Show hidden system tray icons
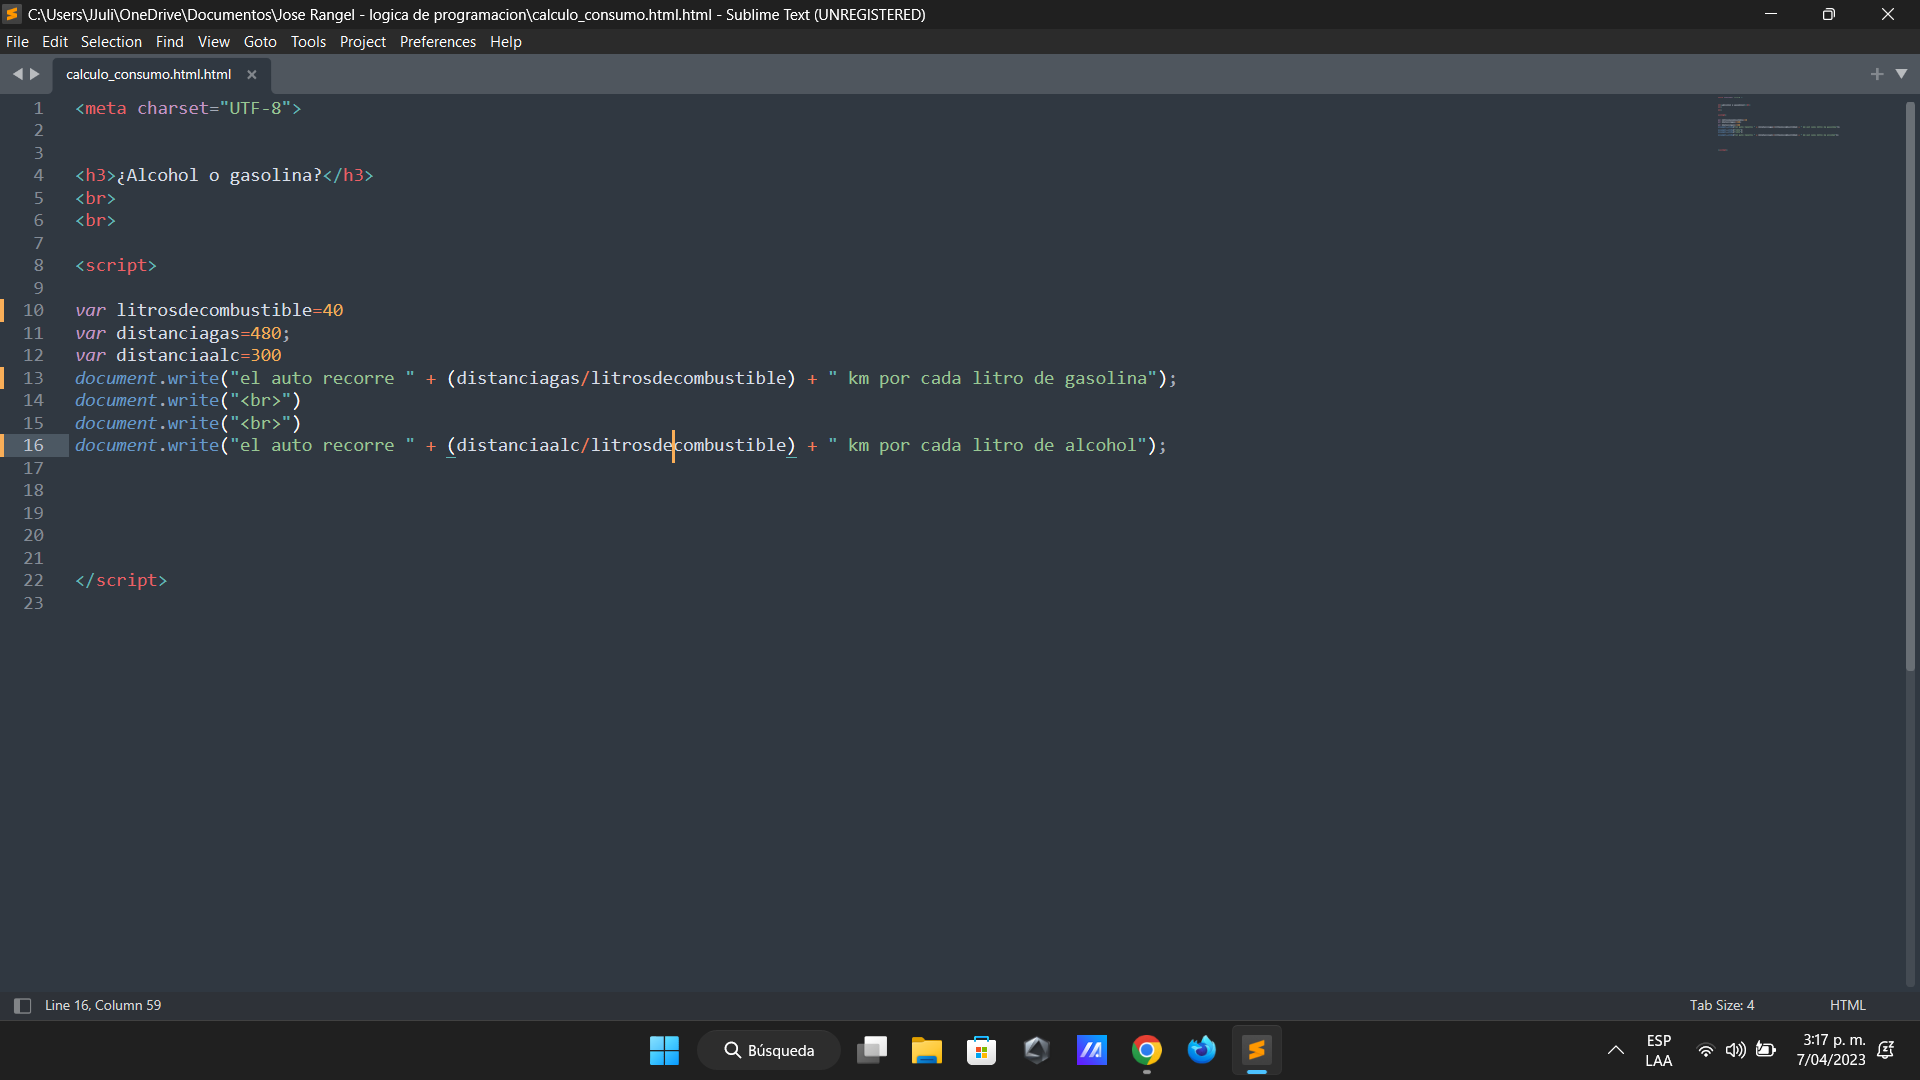The height and width of the screenshot is (1080, 1920). 1615,1050
